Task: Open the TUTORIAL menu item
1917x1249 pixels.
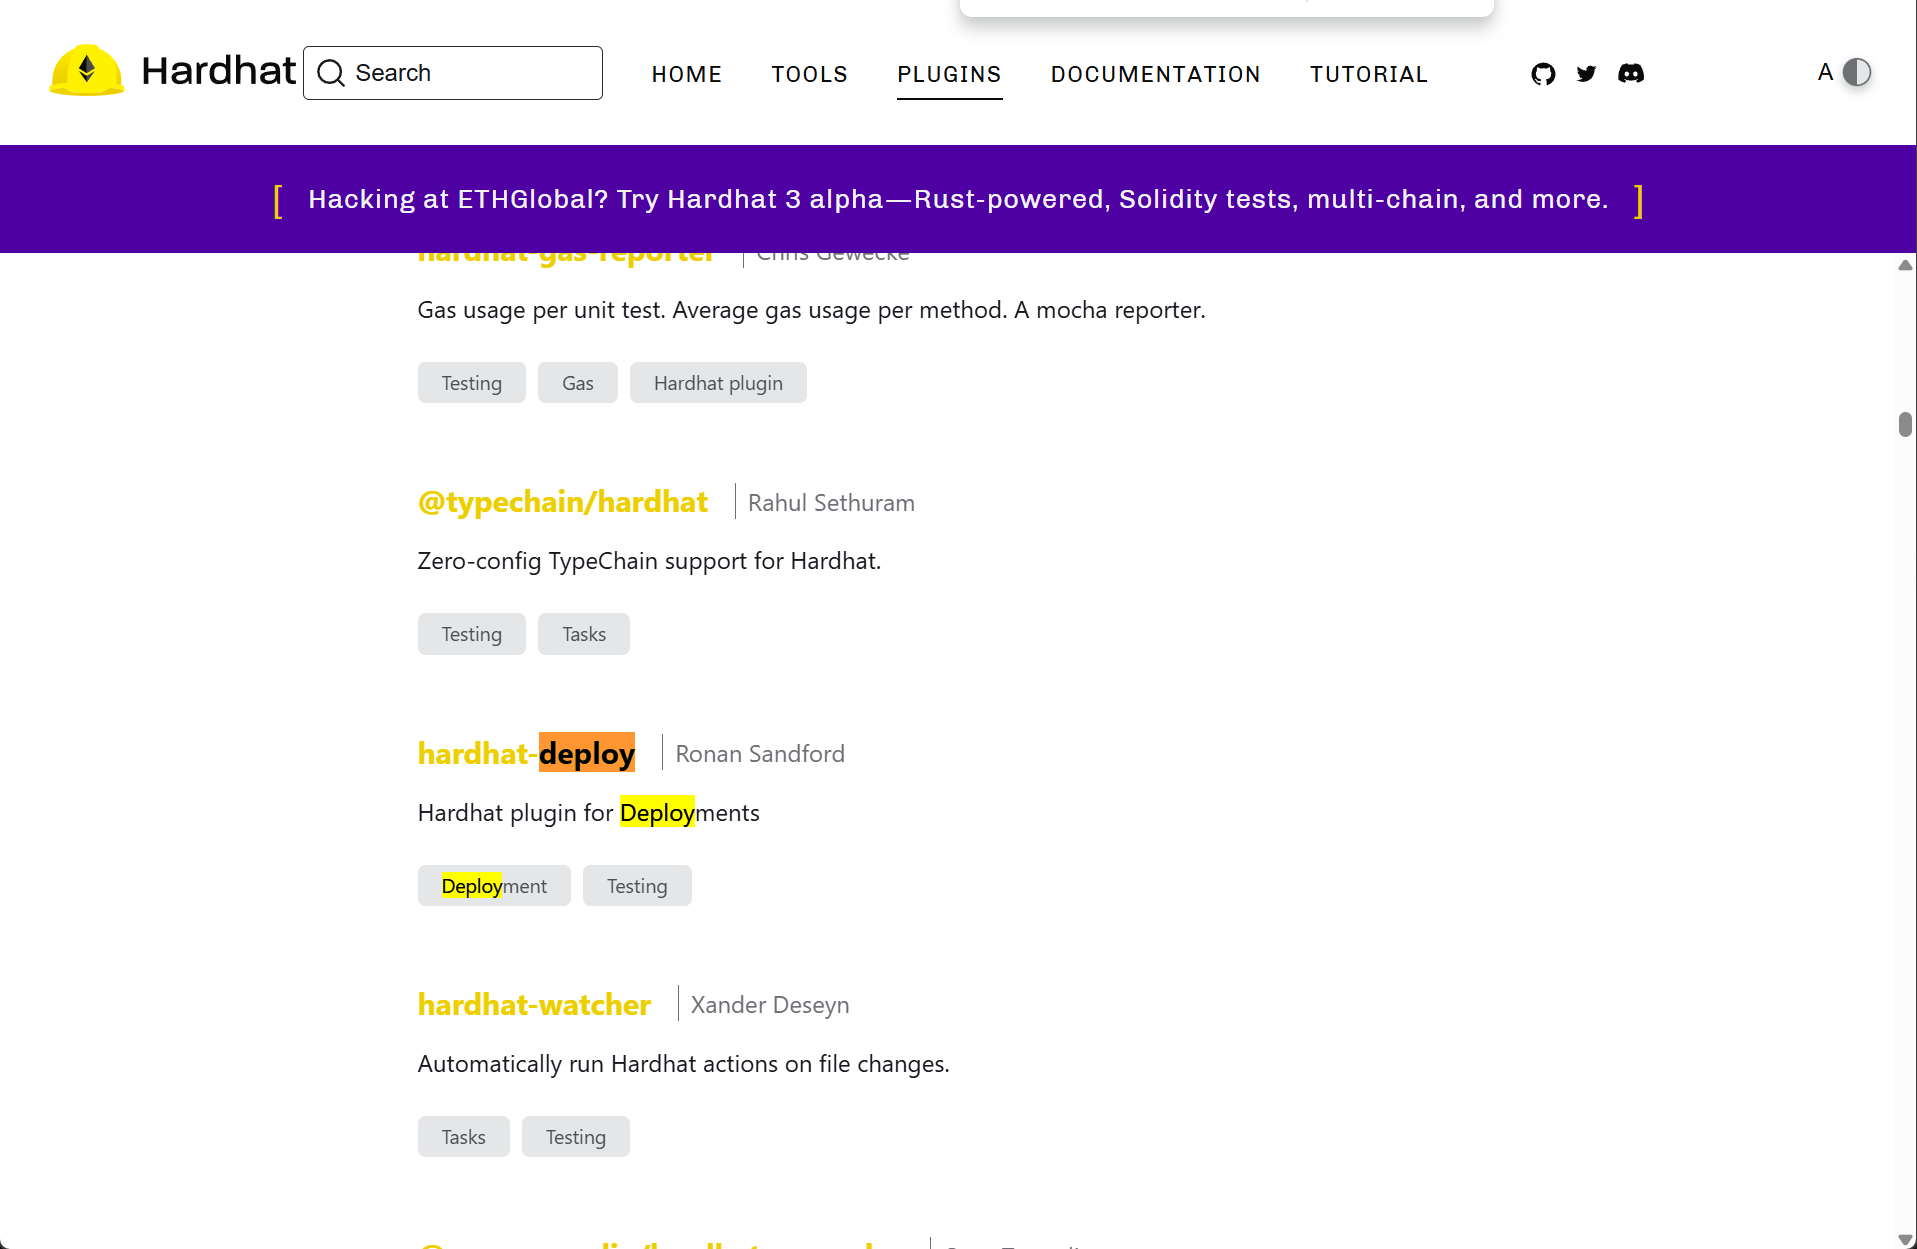Action: (1368, 74)
